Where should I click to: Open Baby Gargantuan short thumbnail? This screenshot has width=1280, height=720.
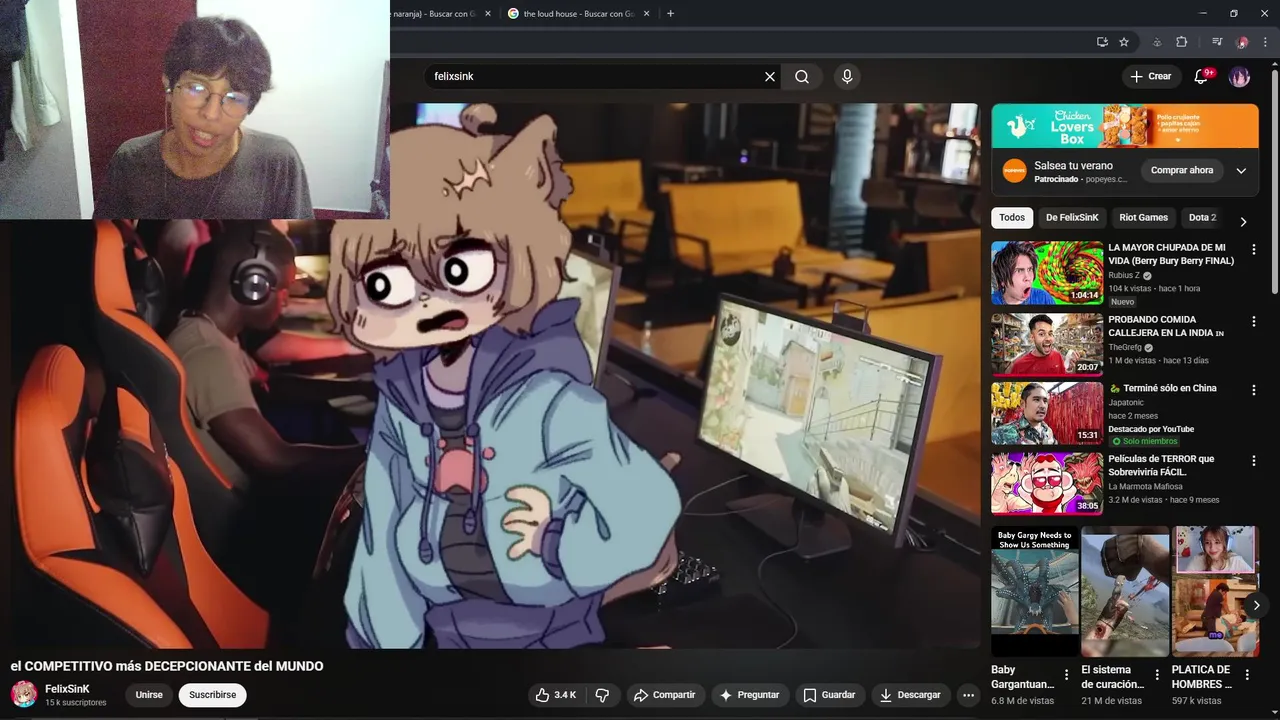(x=1035, y=591)
